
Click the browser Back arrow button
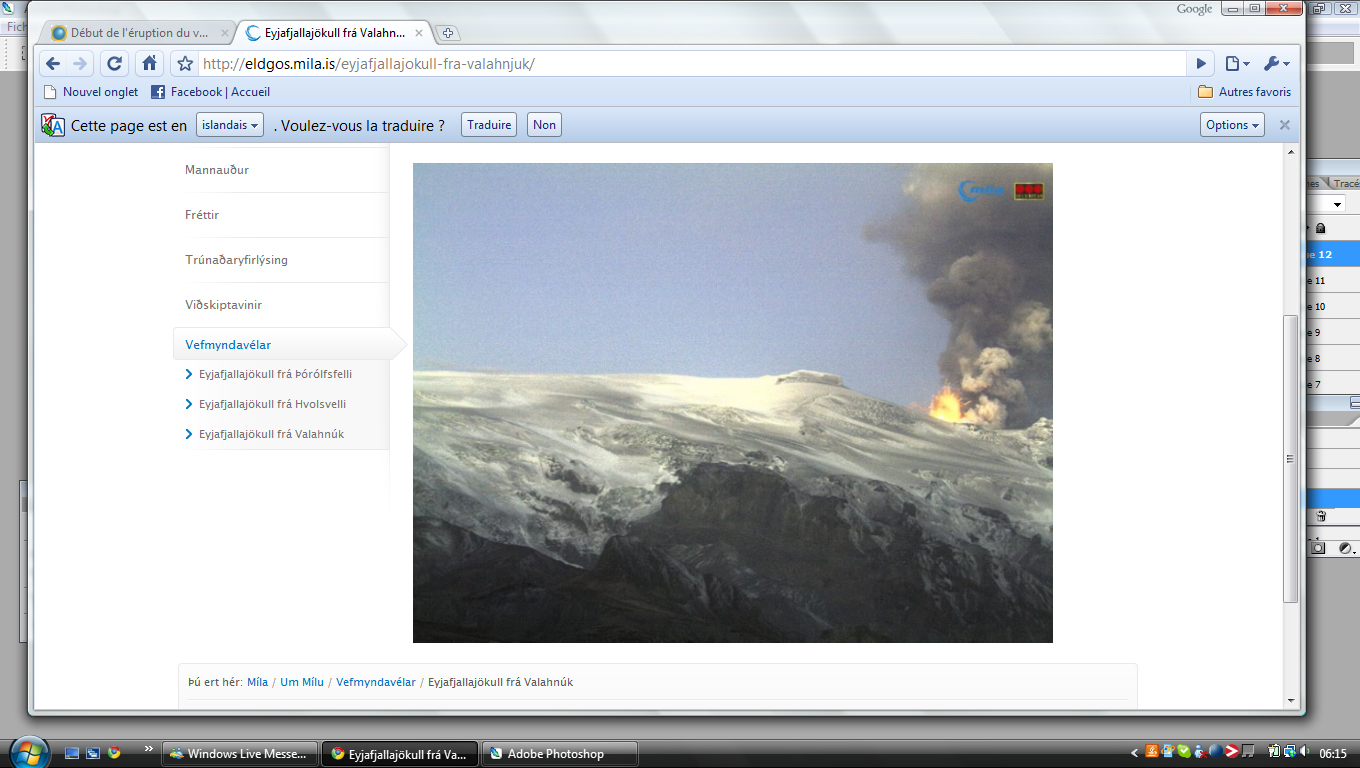point(53,63)
